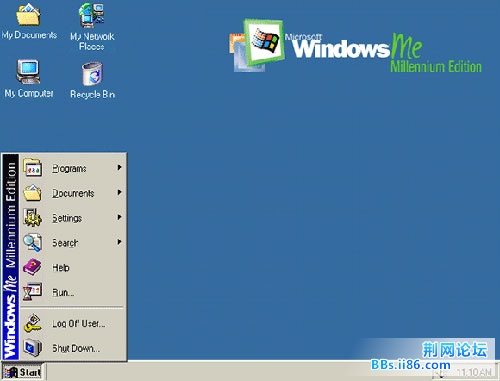Click the purple Help book icon
500x381 pixels.
[x=32, y=267]
